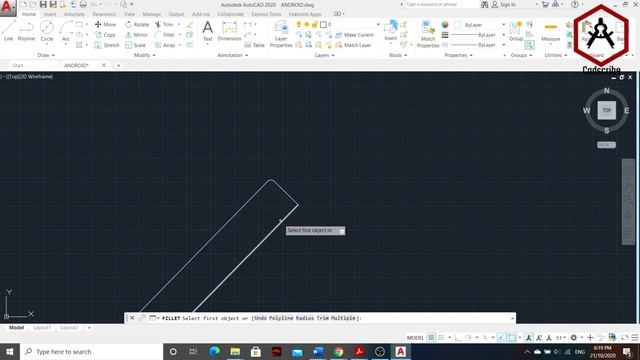Open the View ribbon tab
This screenshot has height=360, width=640.
[129, 14]
